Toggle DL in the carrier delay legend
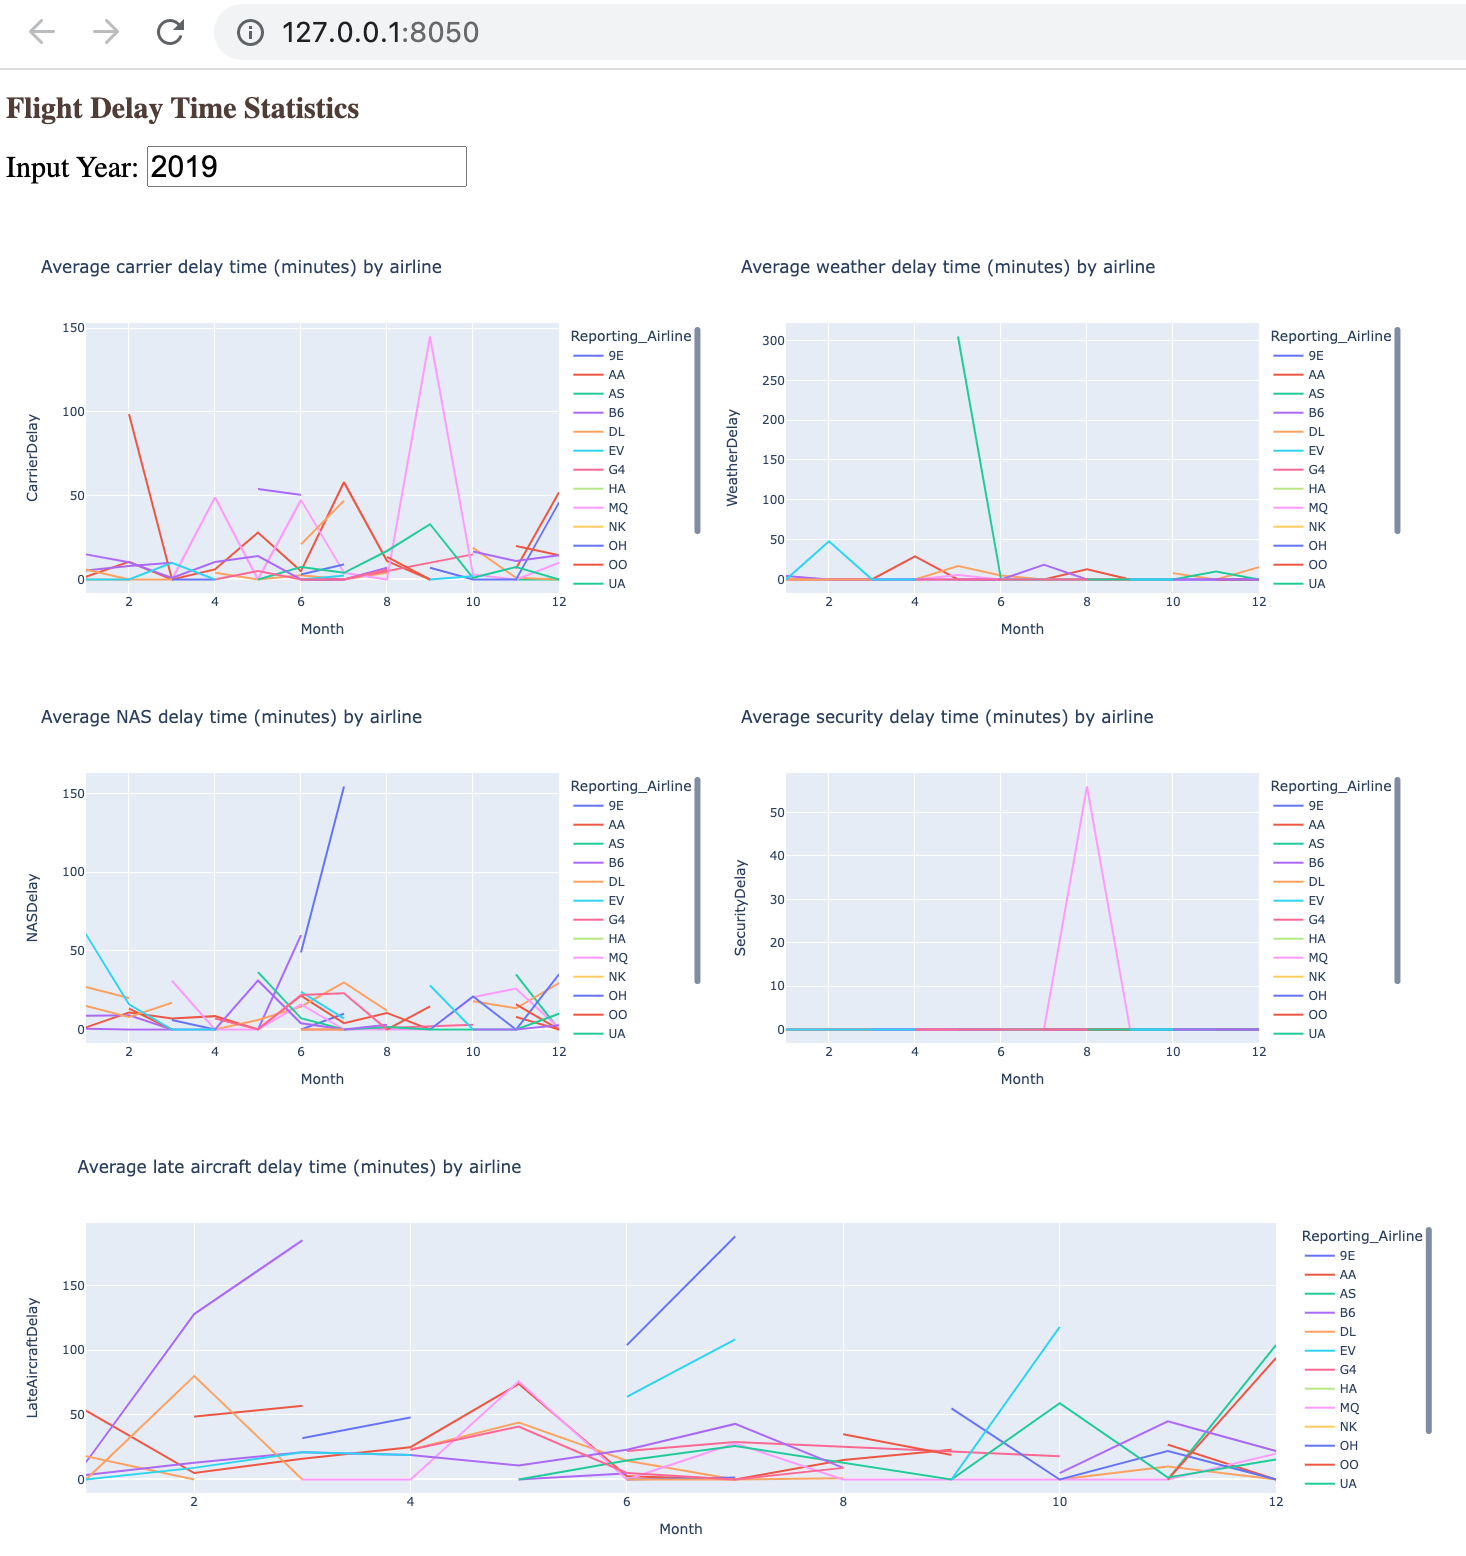 point(614,431)
